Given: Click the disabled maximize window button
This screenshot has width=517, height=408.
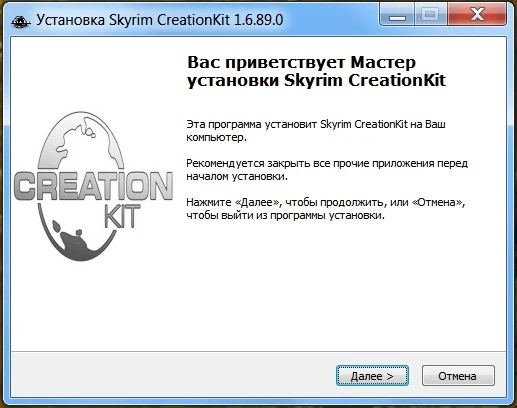Looking at the screenshot, I should coord(430,15).
